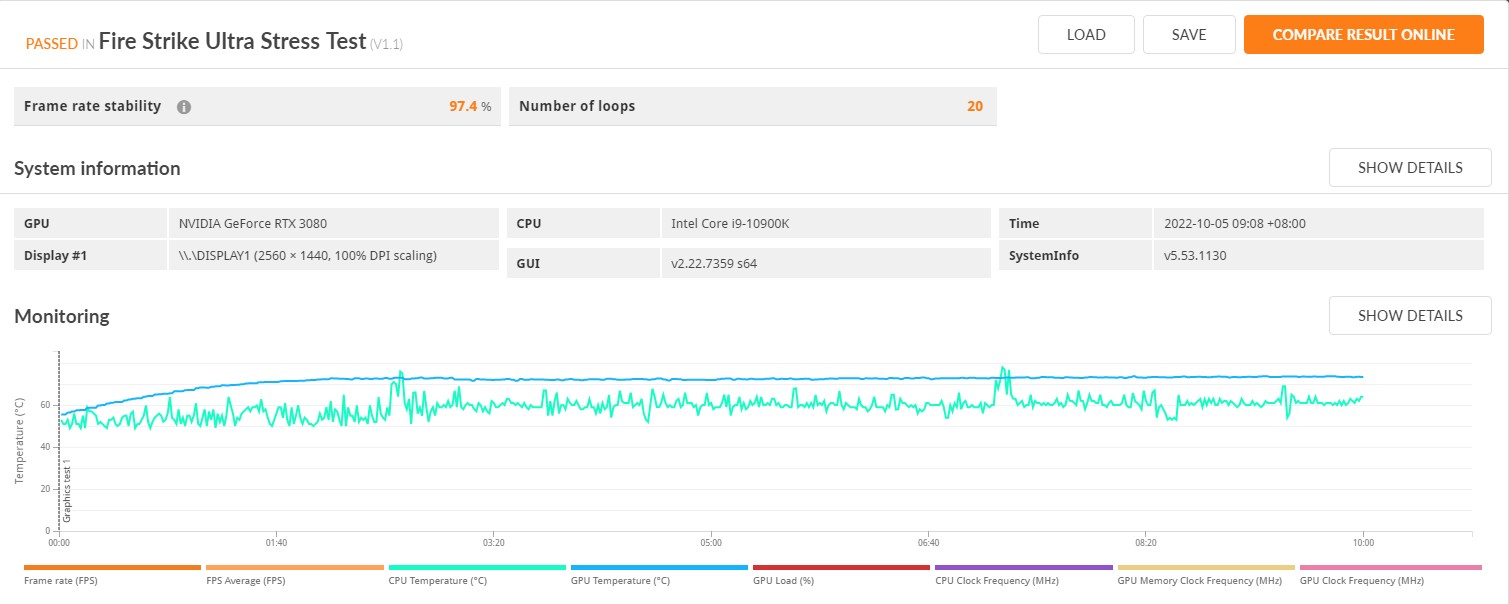This screenshot has width=1509, height=604.
Task: Toggle Frame rate (FPS) legend series
Action: point(112,575)
